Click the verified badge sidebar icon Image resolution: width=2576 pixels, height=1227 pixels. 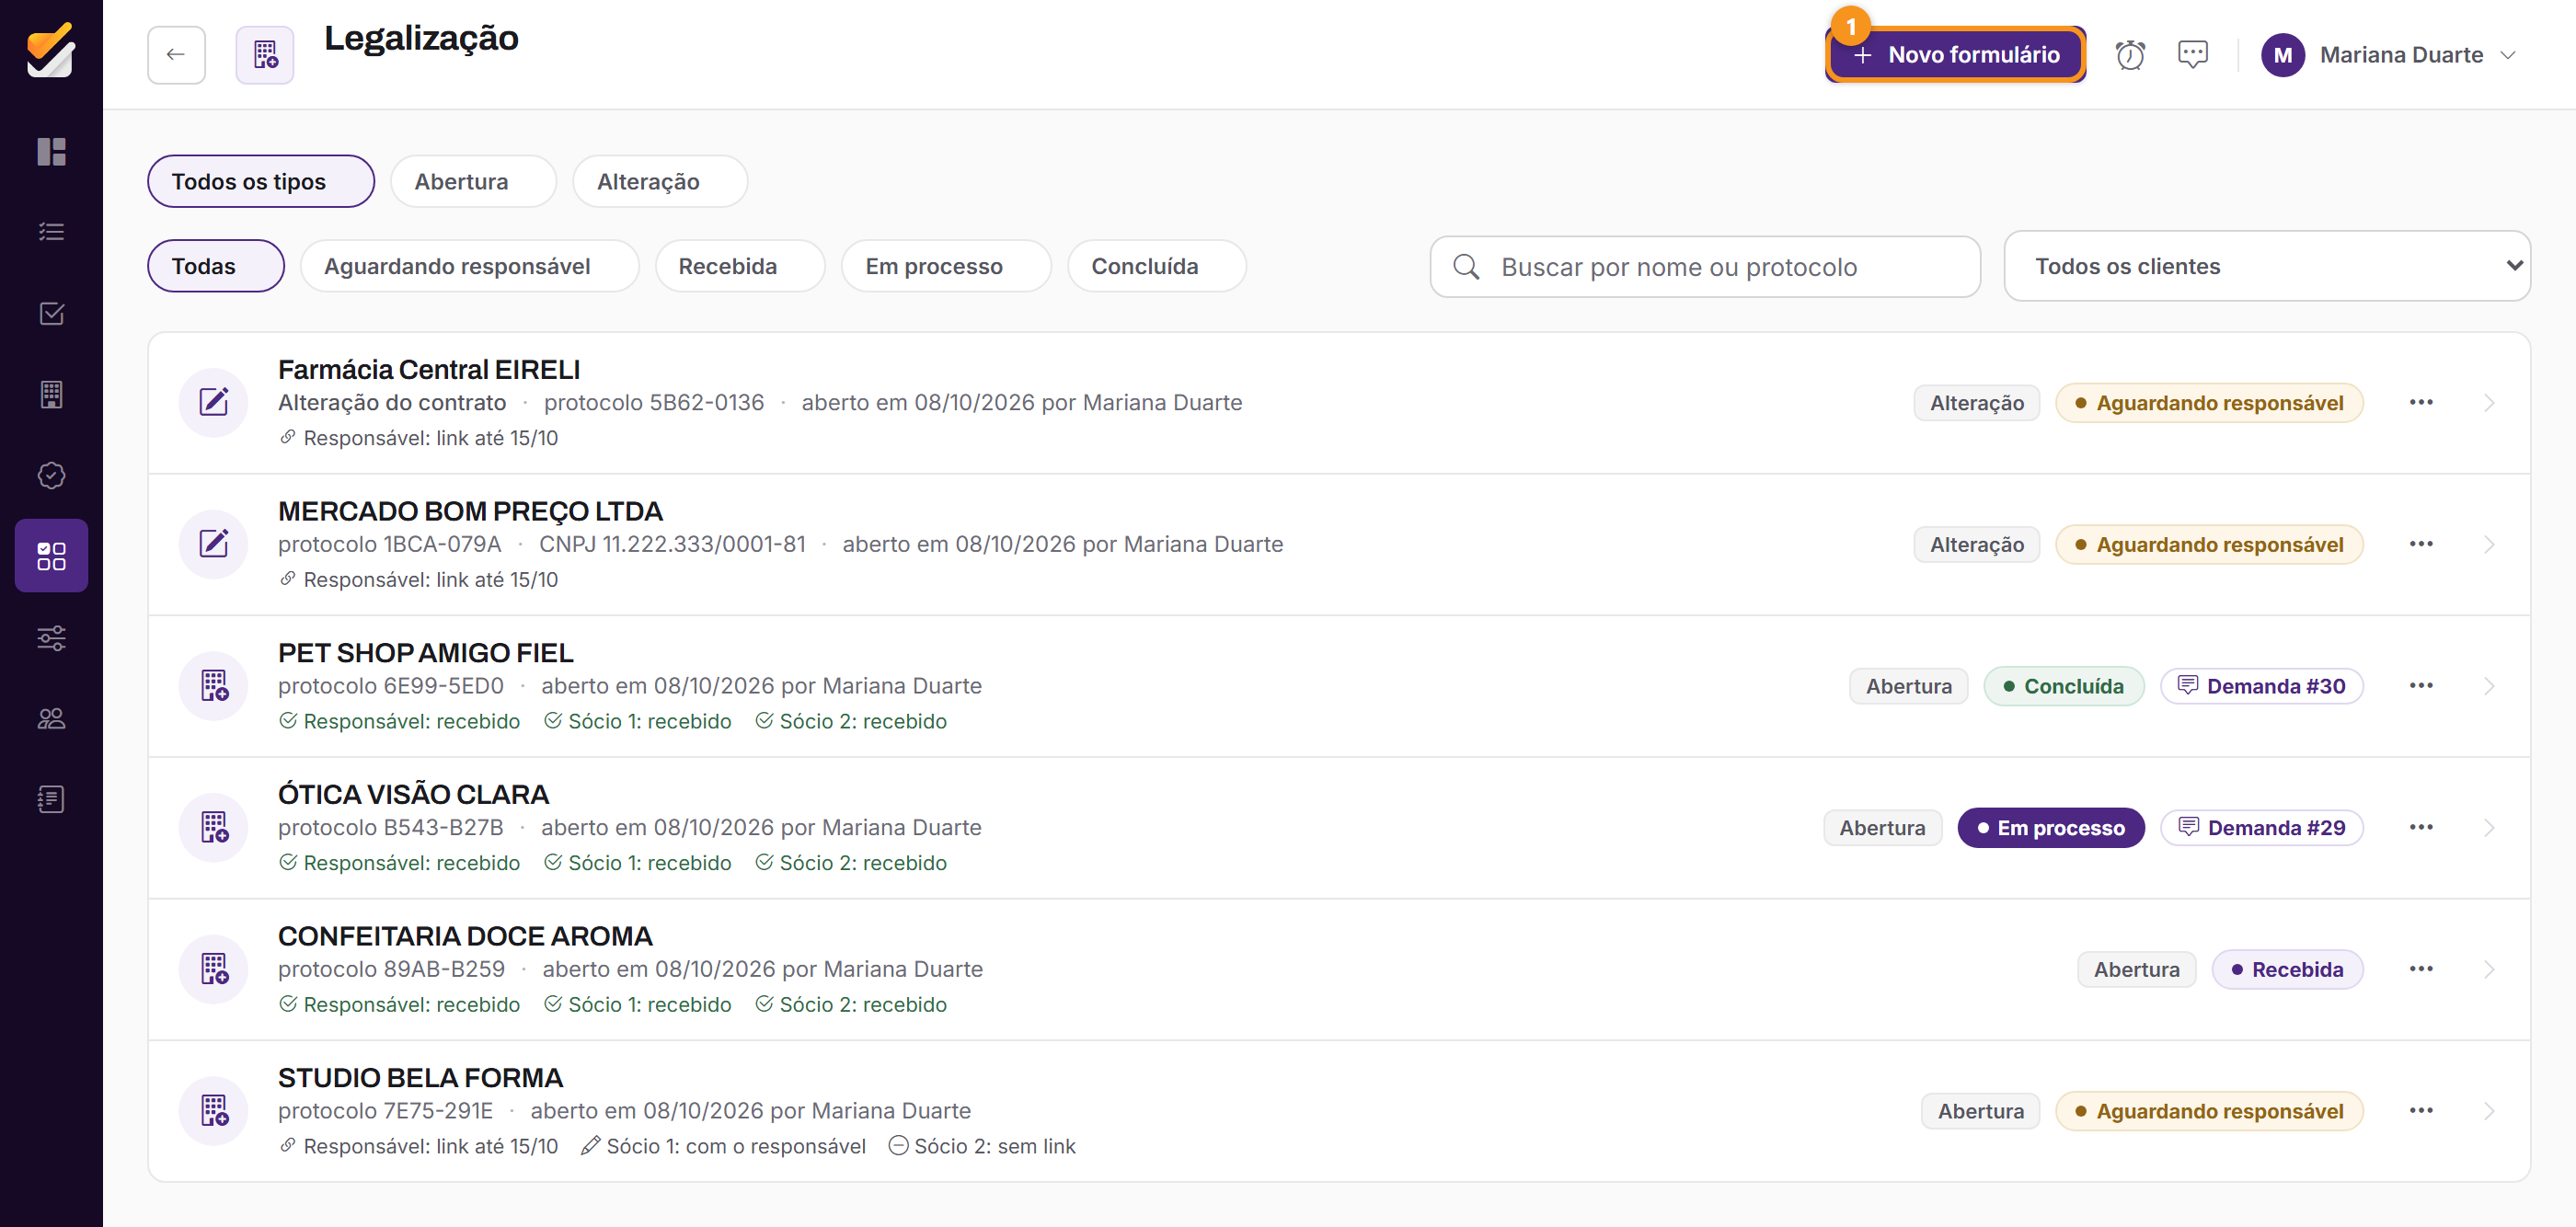coord(51,475)
